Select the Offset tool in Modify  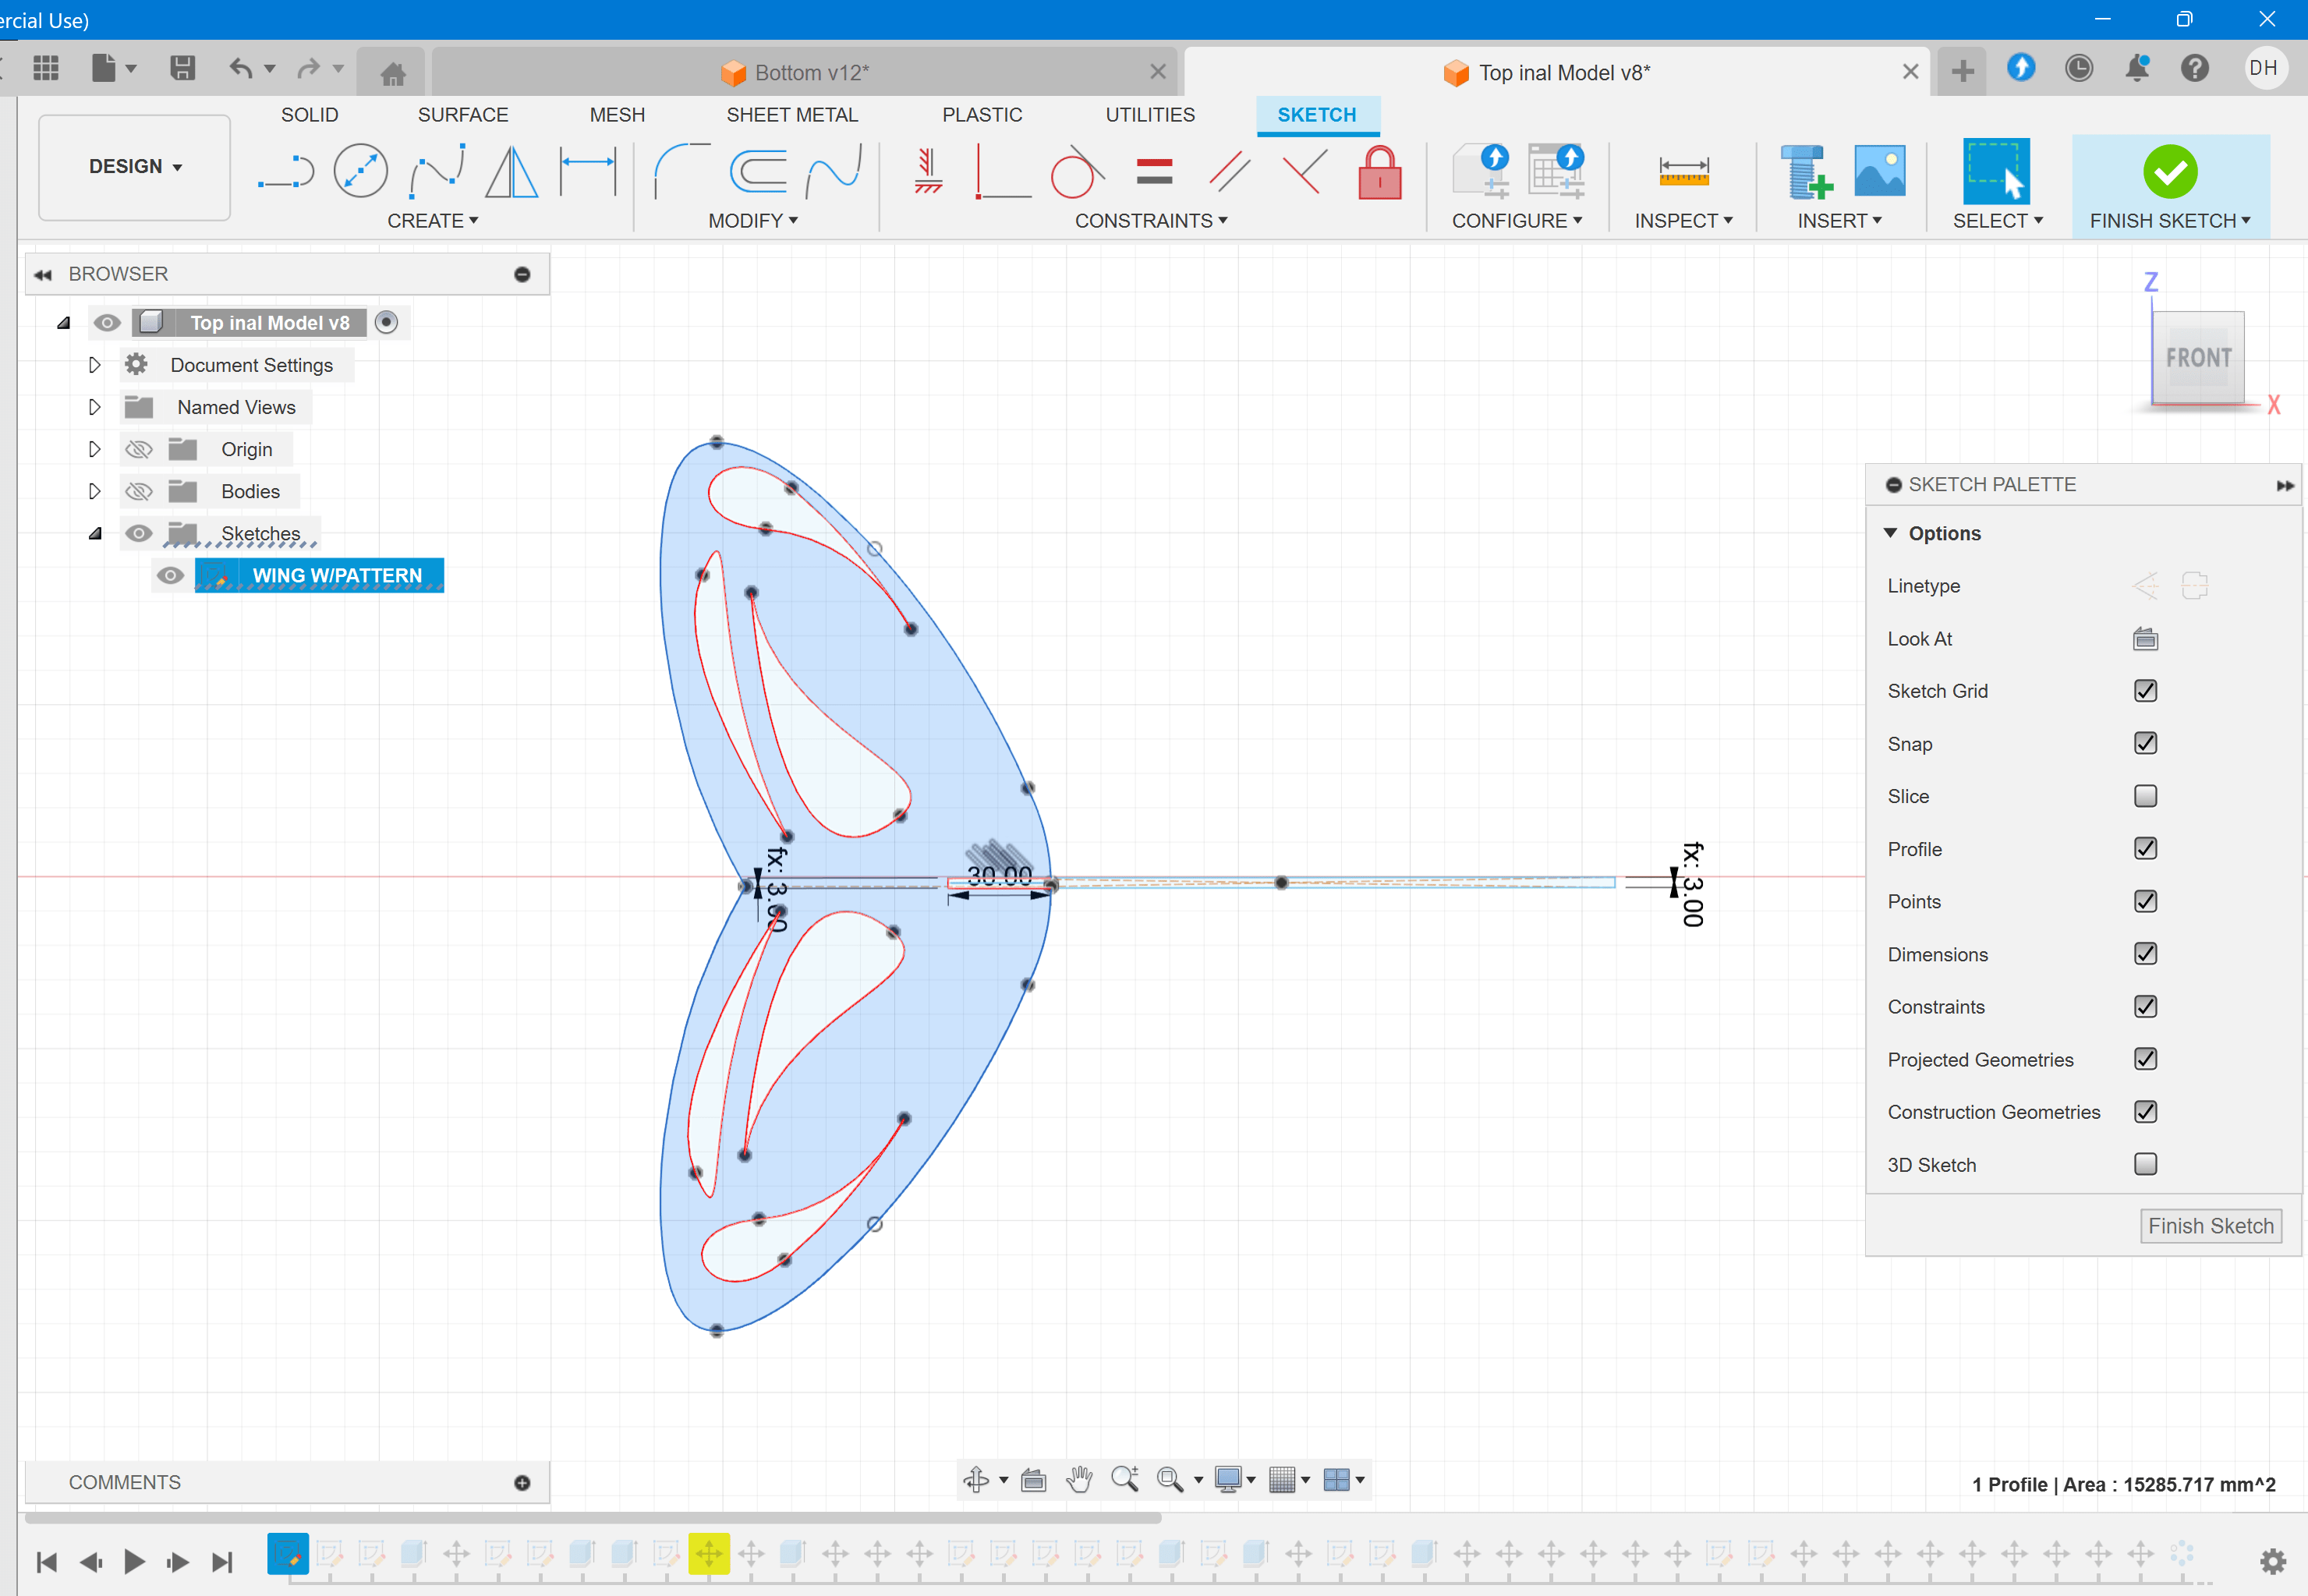click(x=758, y=171)
